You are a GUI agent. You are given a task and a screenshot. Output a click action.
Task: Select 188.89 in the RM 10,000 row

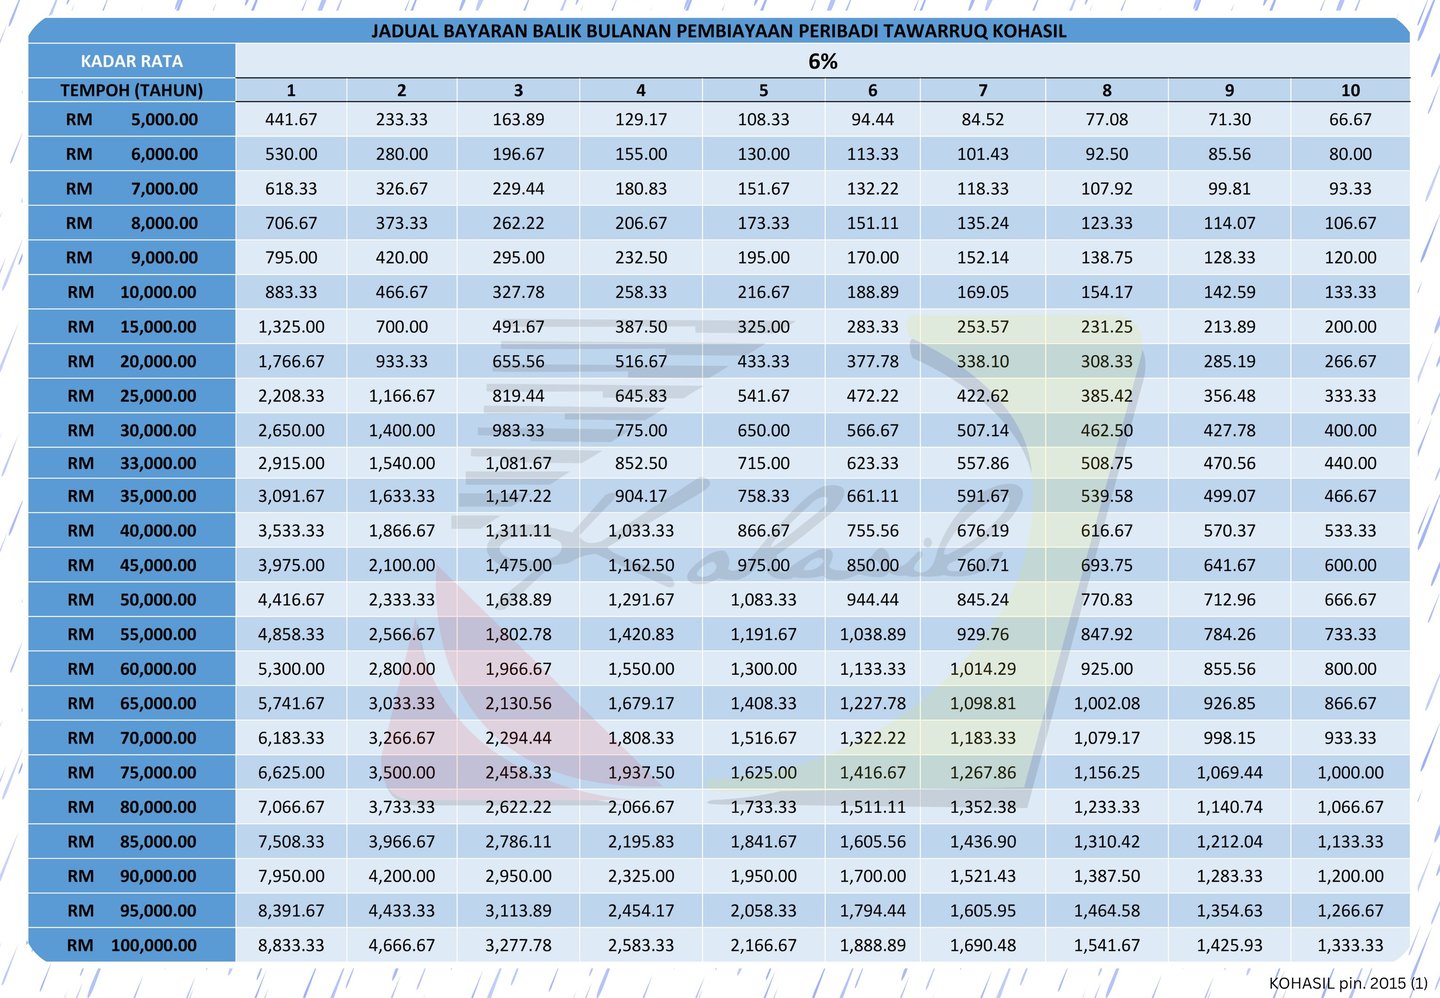(x=873, y=292)
